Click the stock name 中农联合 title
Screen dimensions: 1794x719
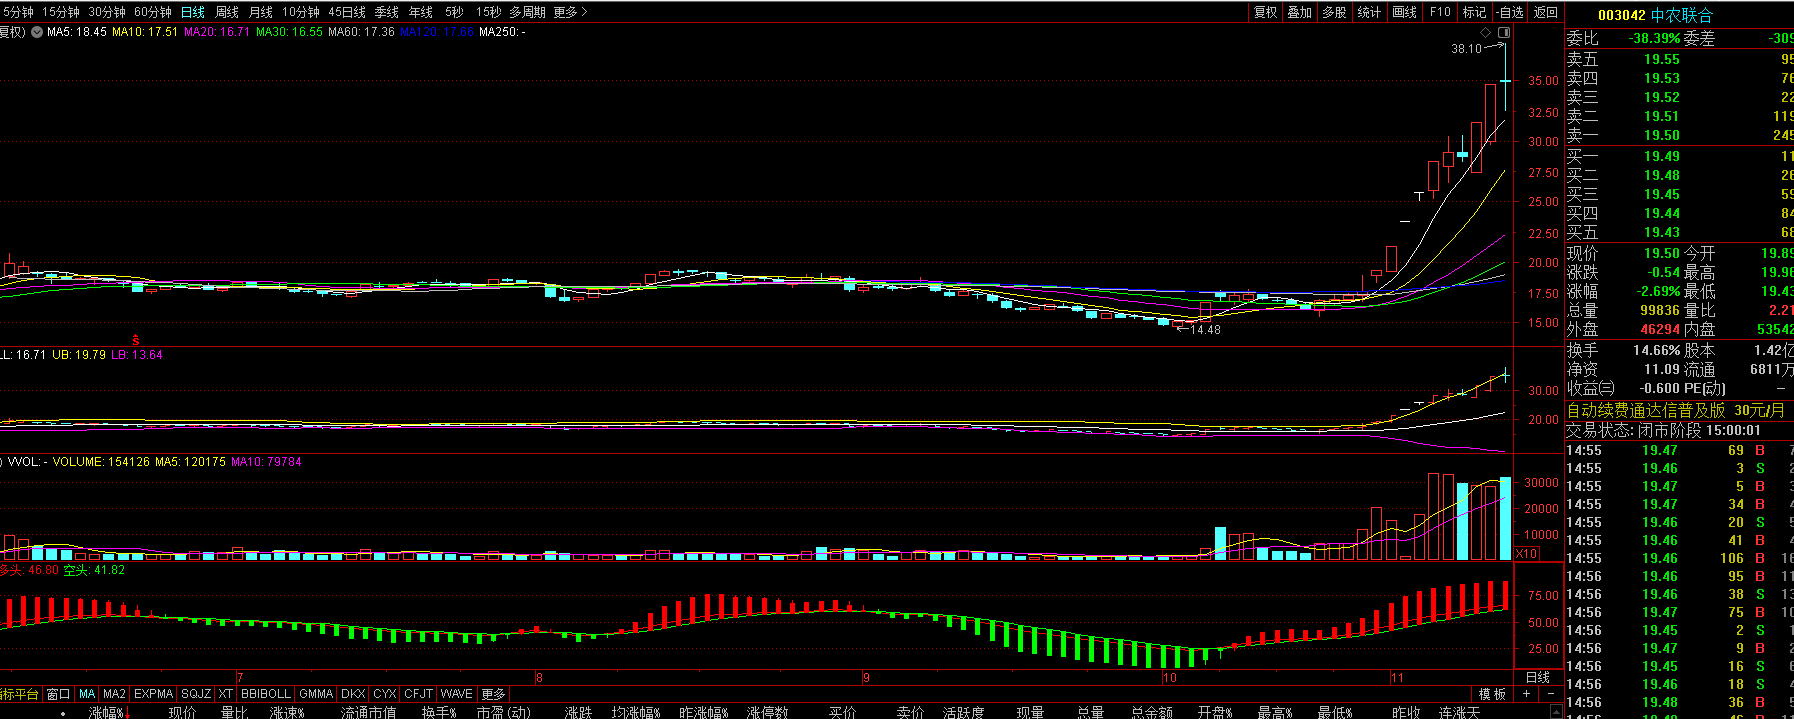coord(1681,15)
